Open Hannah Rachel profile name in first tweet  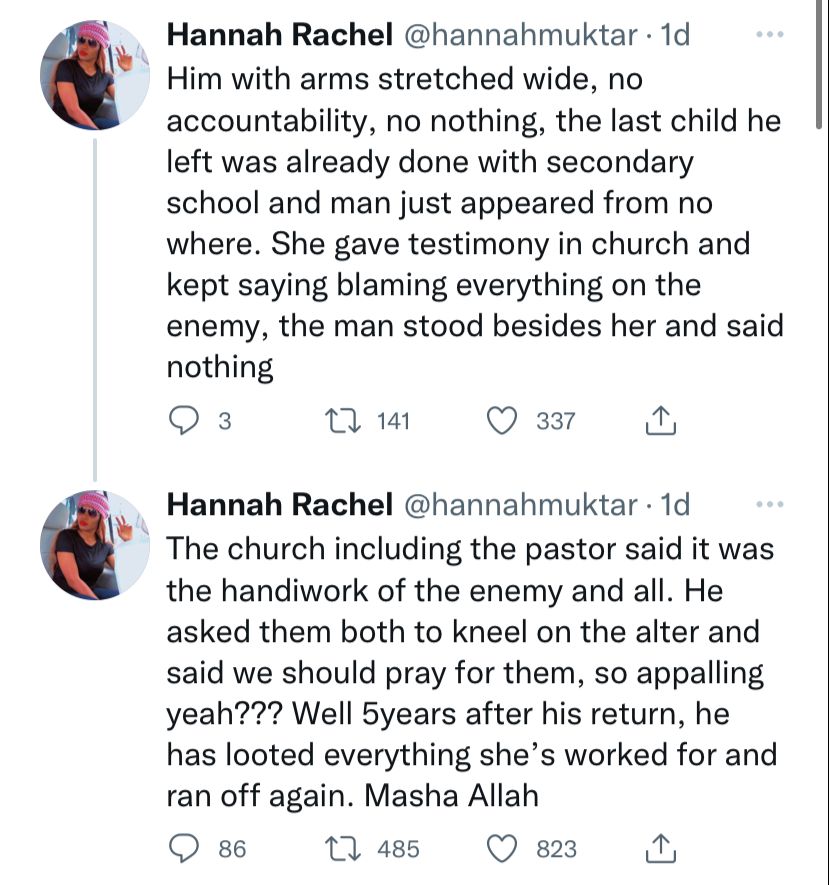[278, 35]
